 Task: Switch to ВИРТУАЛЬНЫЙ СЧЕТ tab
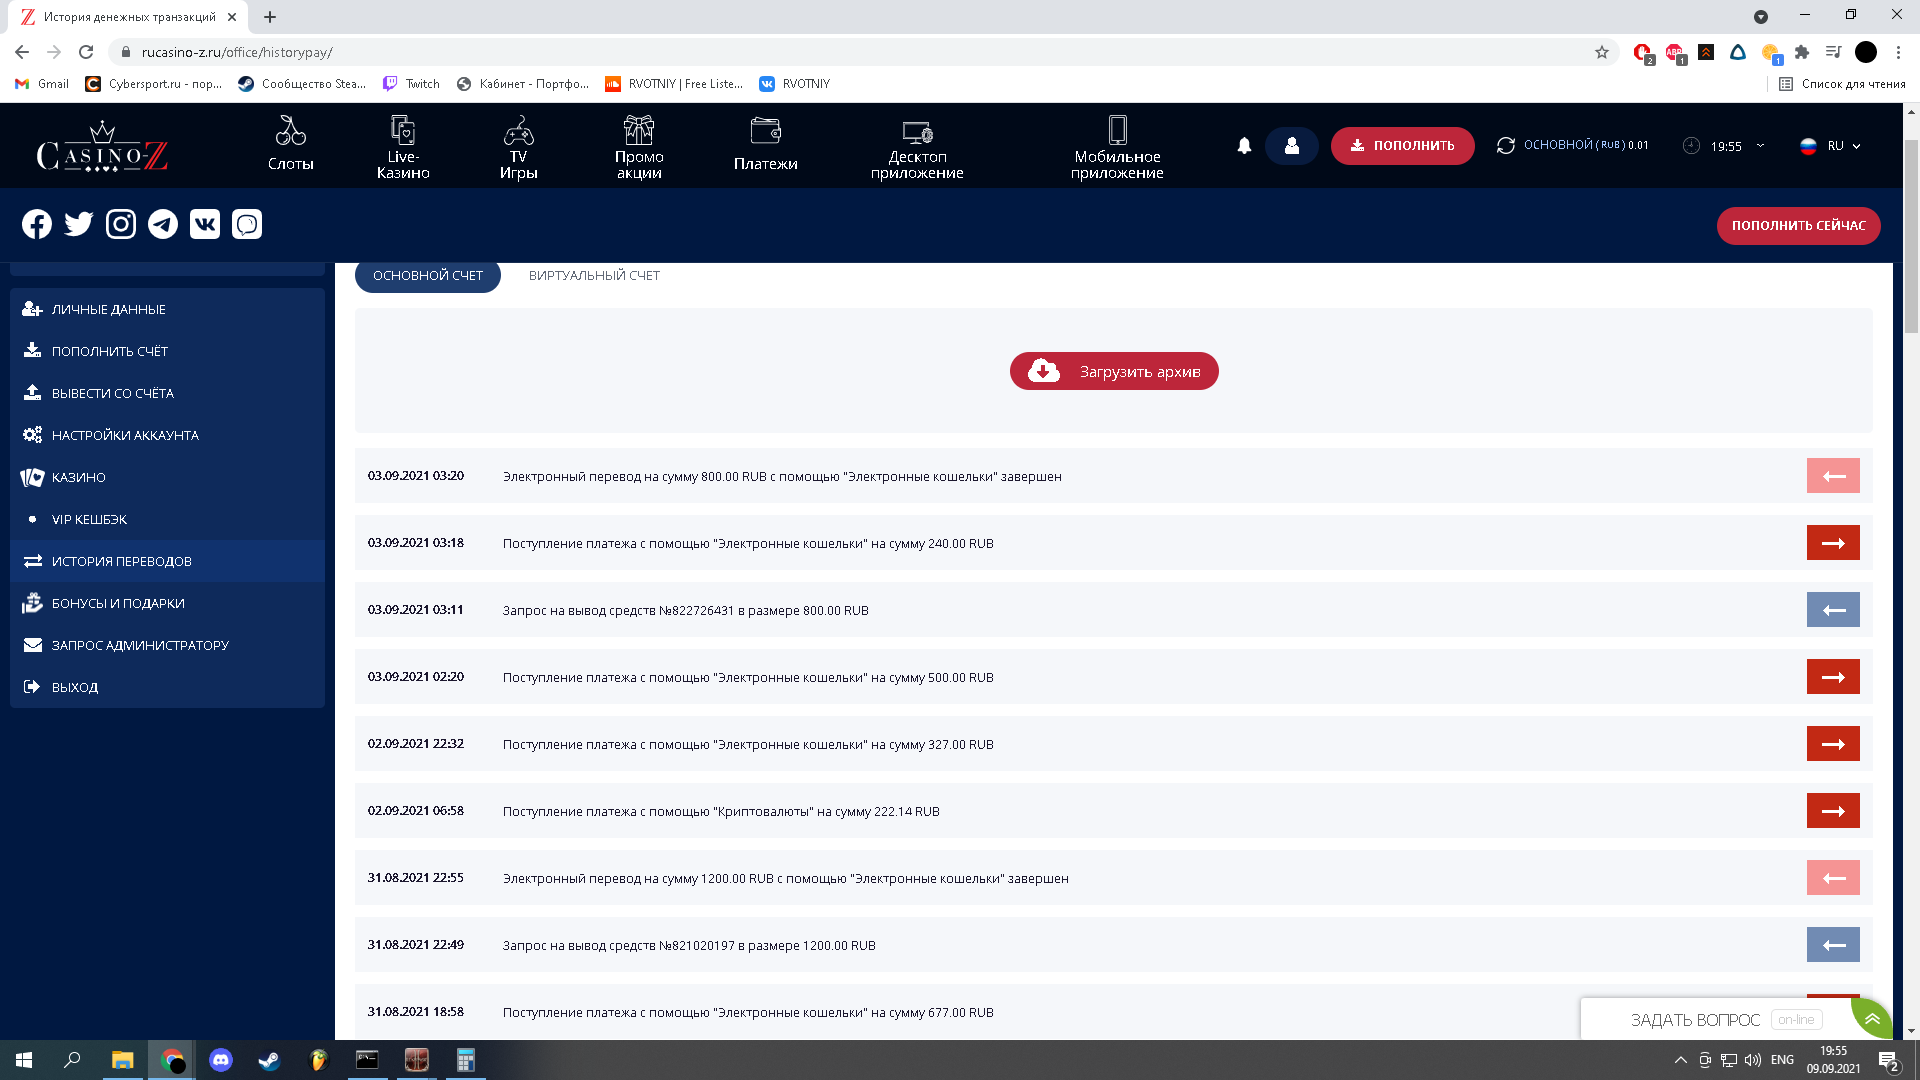point(594,275)
